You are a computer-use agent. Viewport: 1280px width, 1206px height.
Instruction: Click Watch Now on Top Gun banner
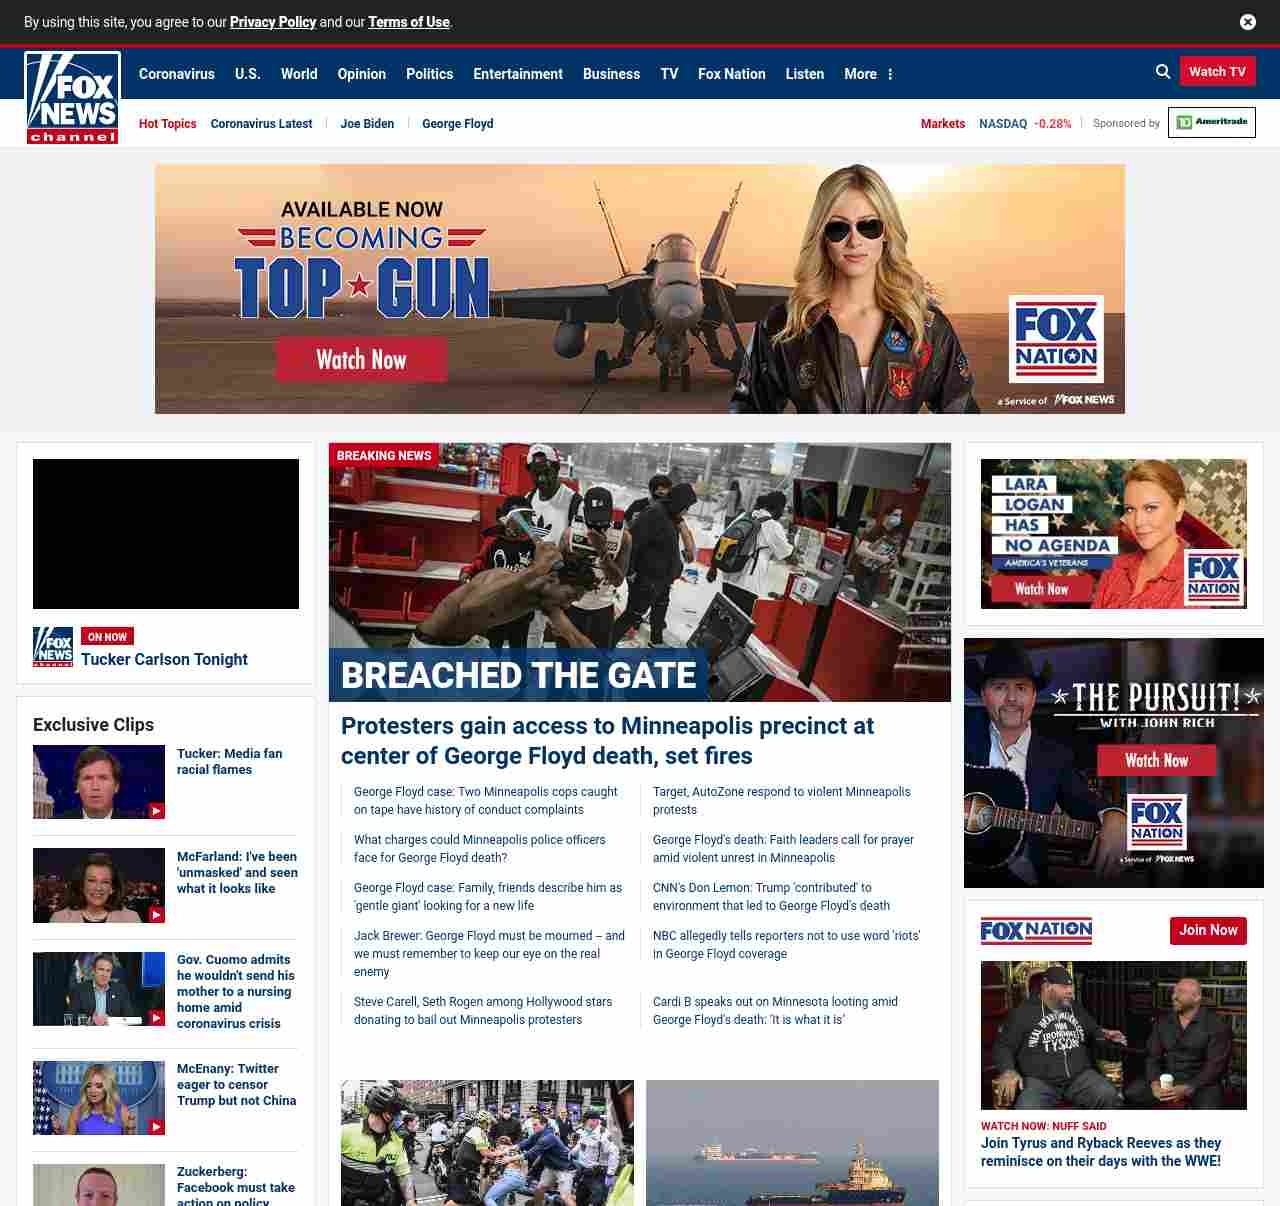click(361, 360)
